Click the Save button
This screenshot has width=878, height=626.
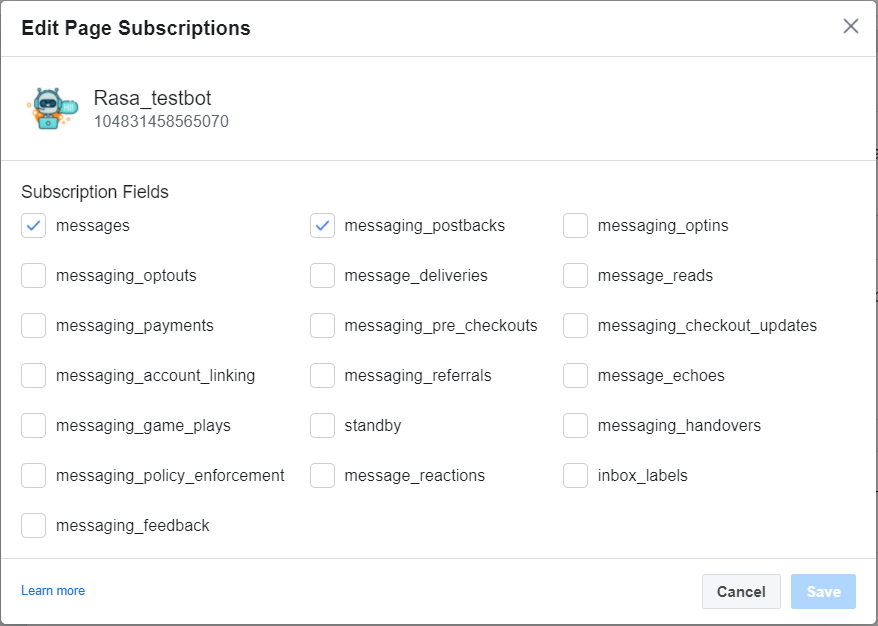point(823,592)
